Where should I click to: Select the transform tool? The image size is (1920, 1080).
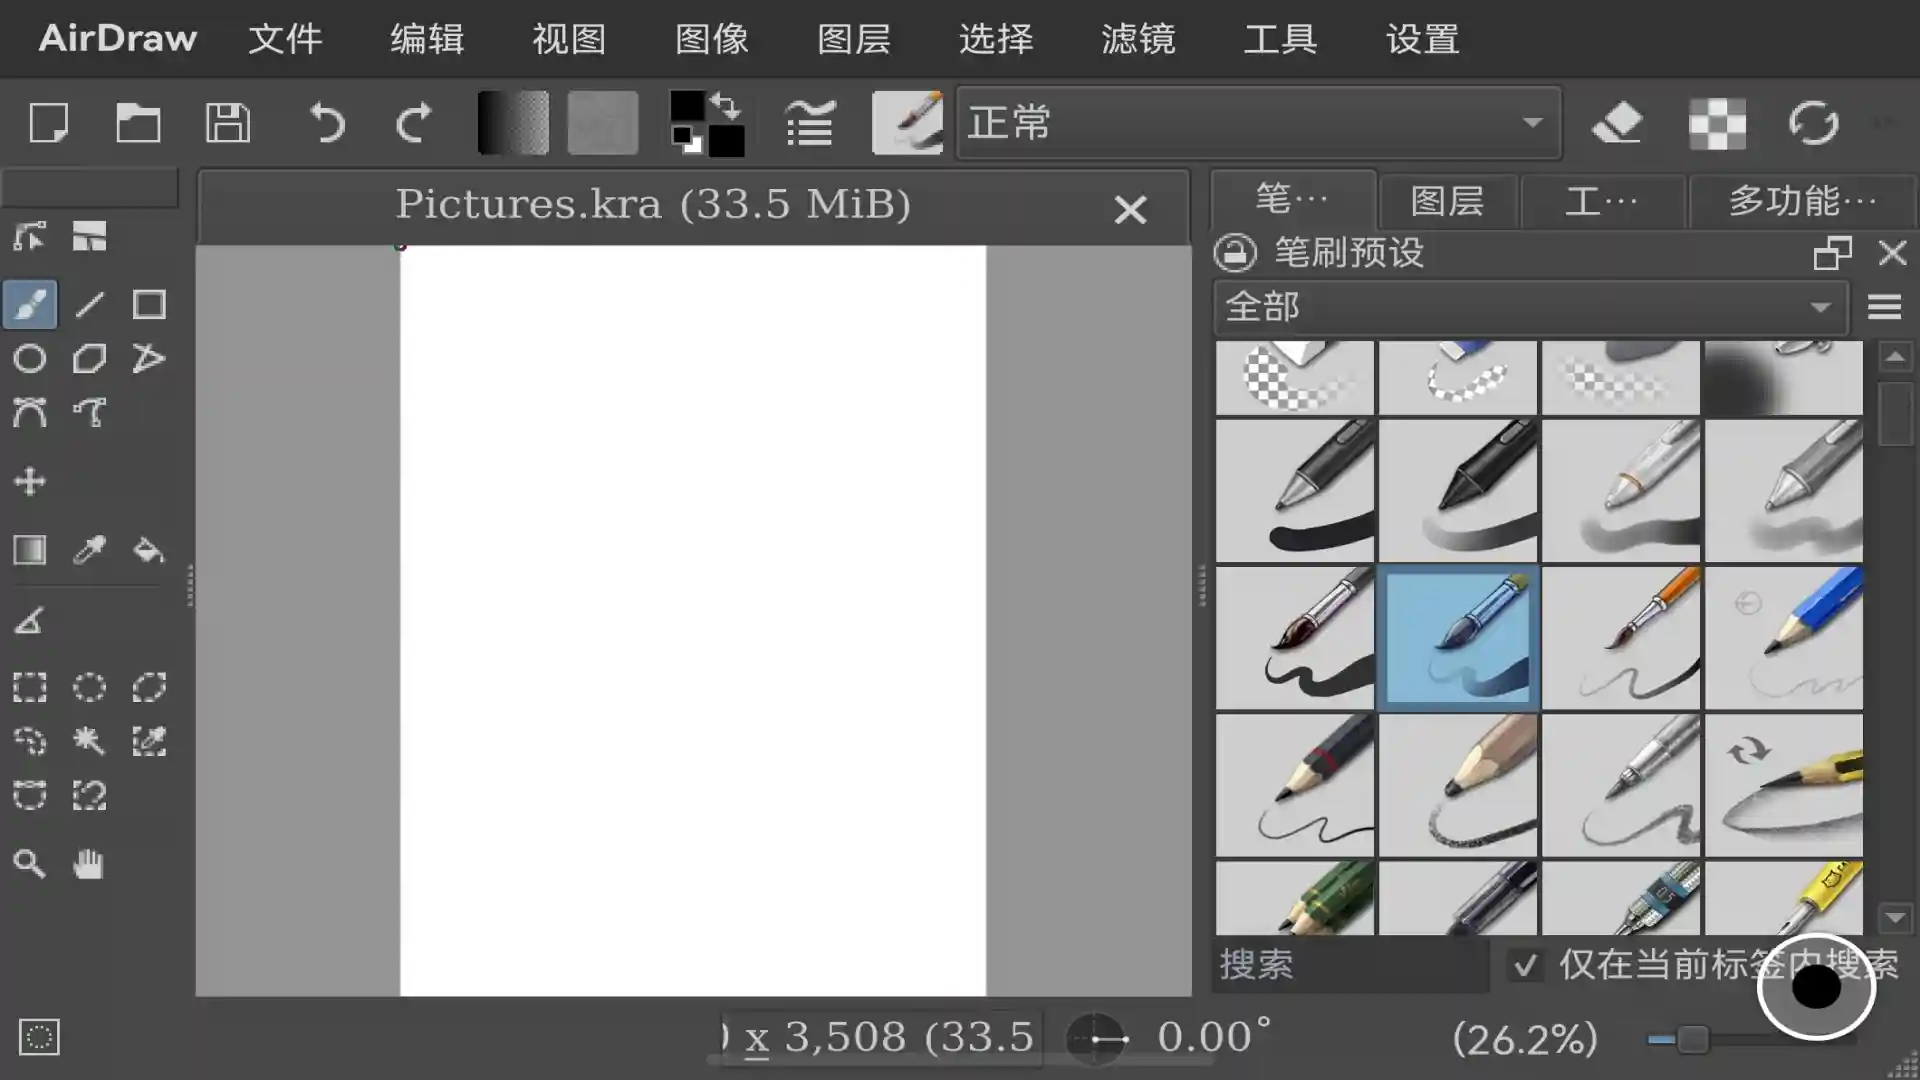point(90,237)
